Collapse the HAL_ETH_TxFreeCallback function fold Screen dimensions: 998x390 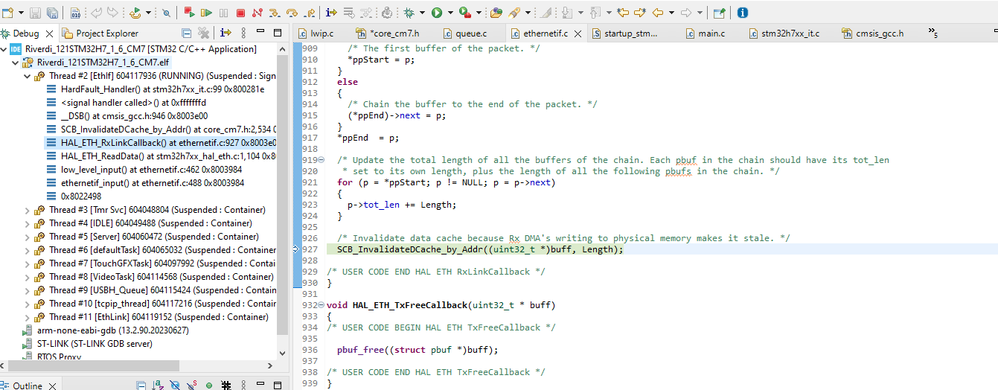321,305
